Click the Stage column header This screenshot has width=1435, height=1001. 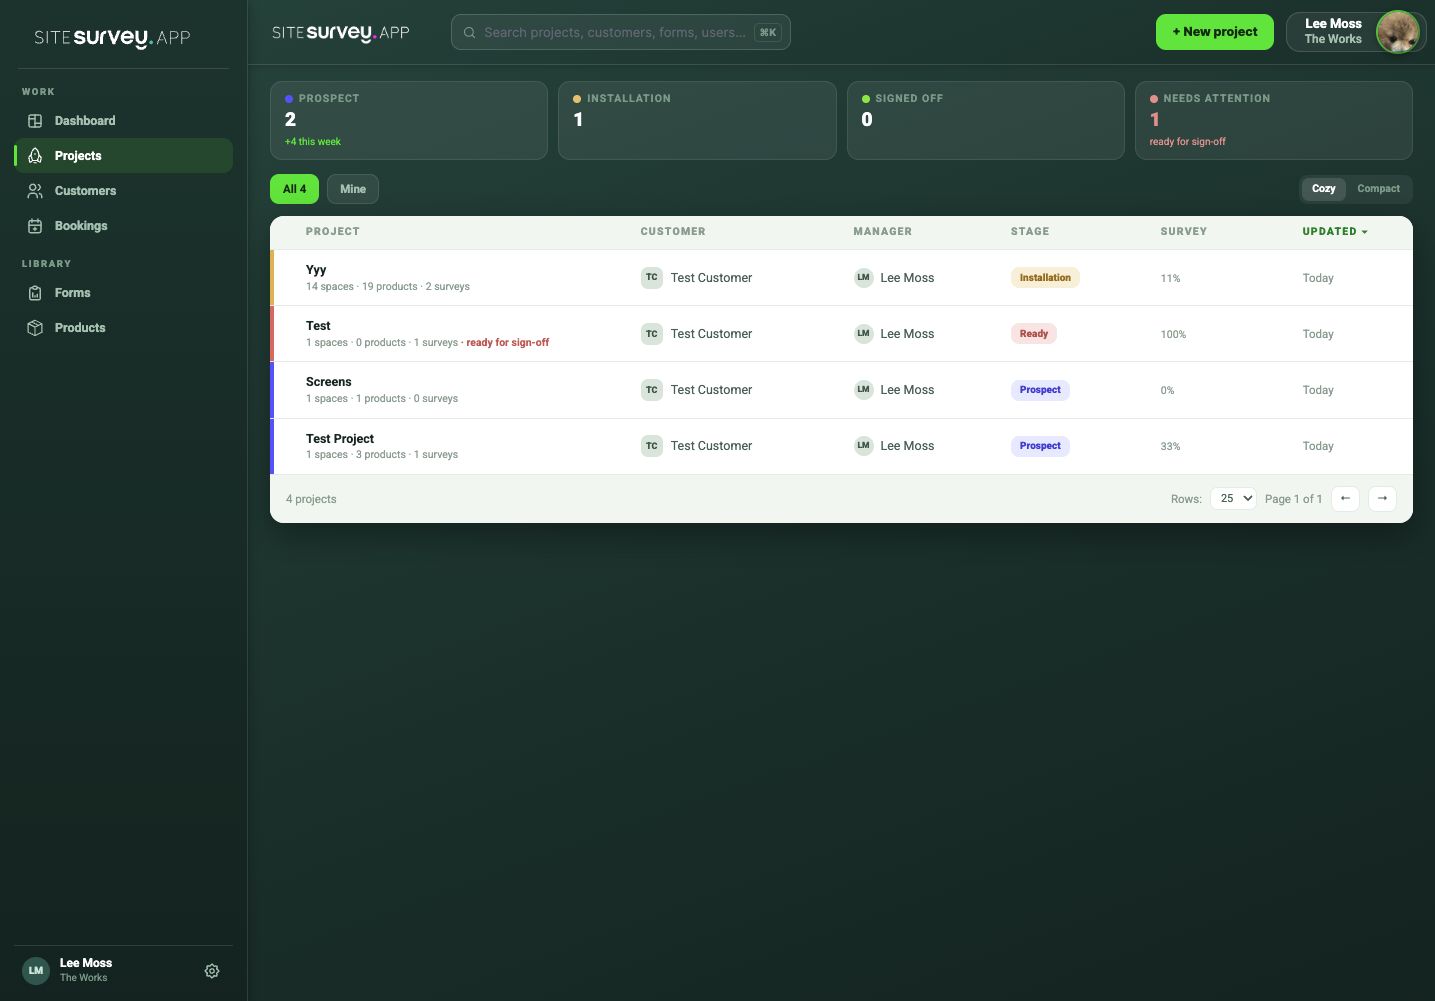pyautogui.click(x=1030, y=232)
